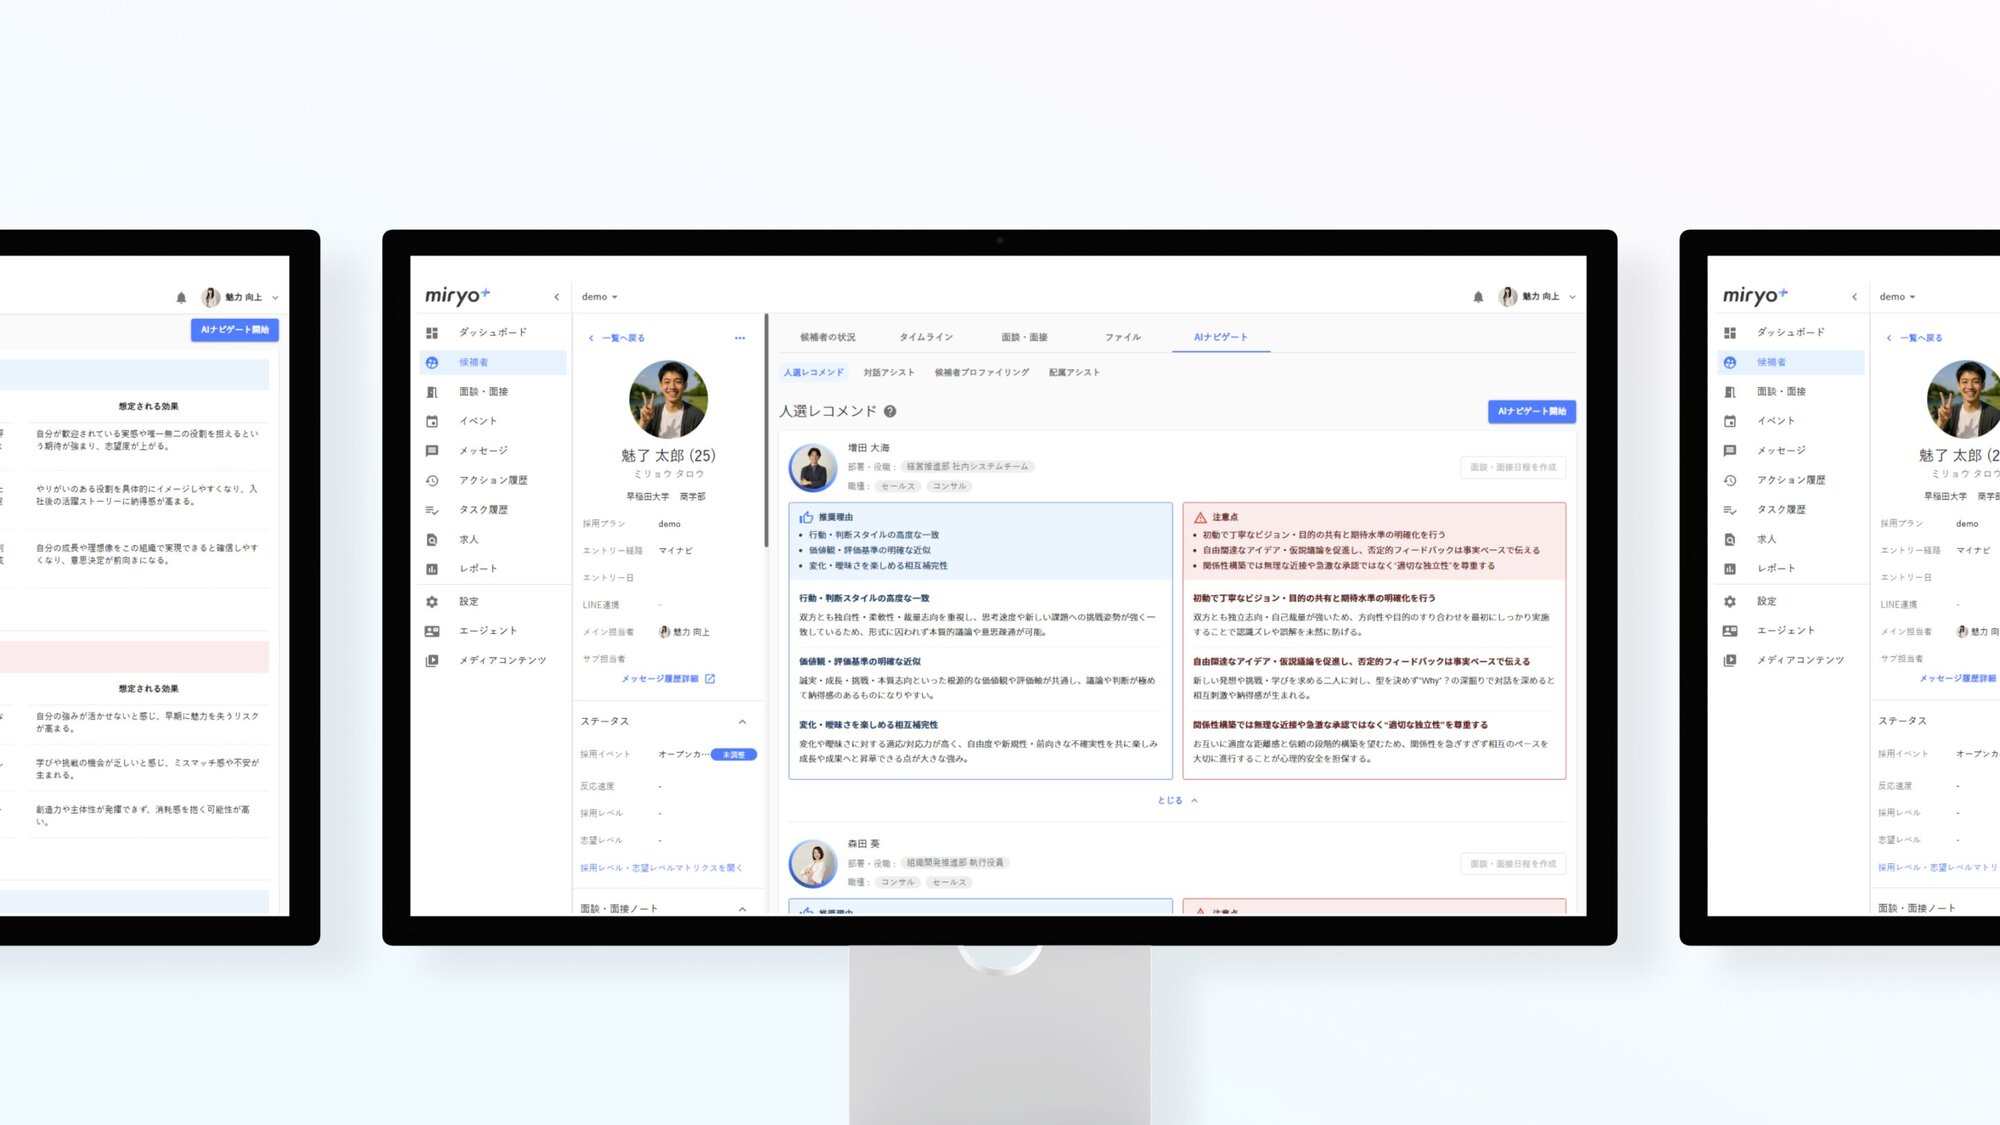Switch to the 候補者の状況 tab
The width and height of the screenshot is (2000, 1125).
point(828,337)
